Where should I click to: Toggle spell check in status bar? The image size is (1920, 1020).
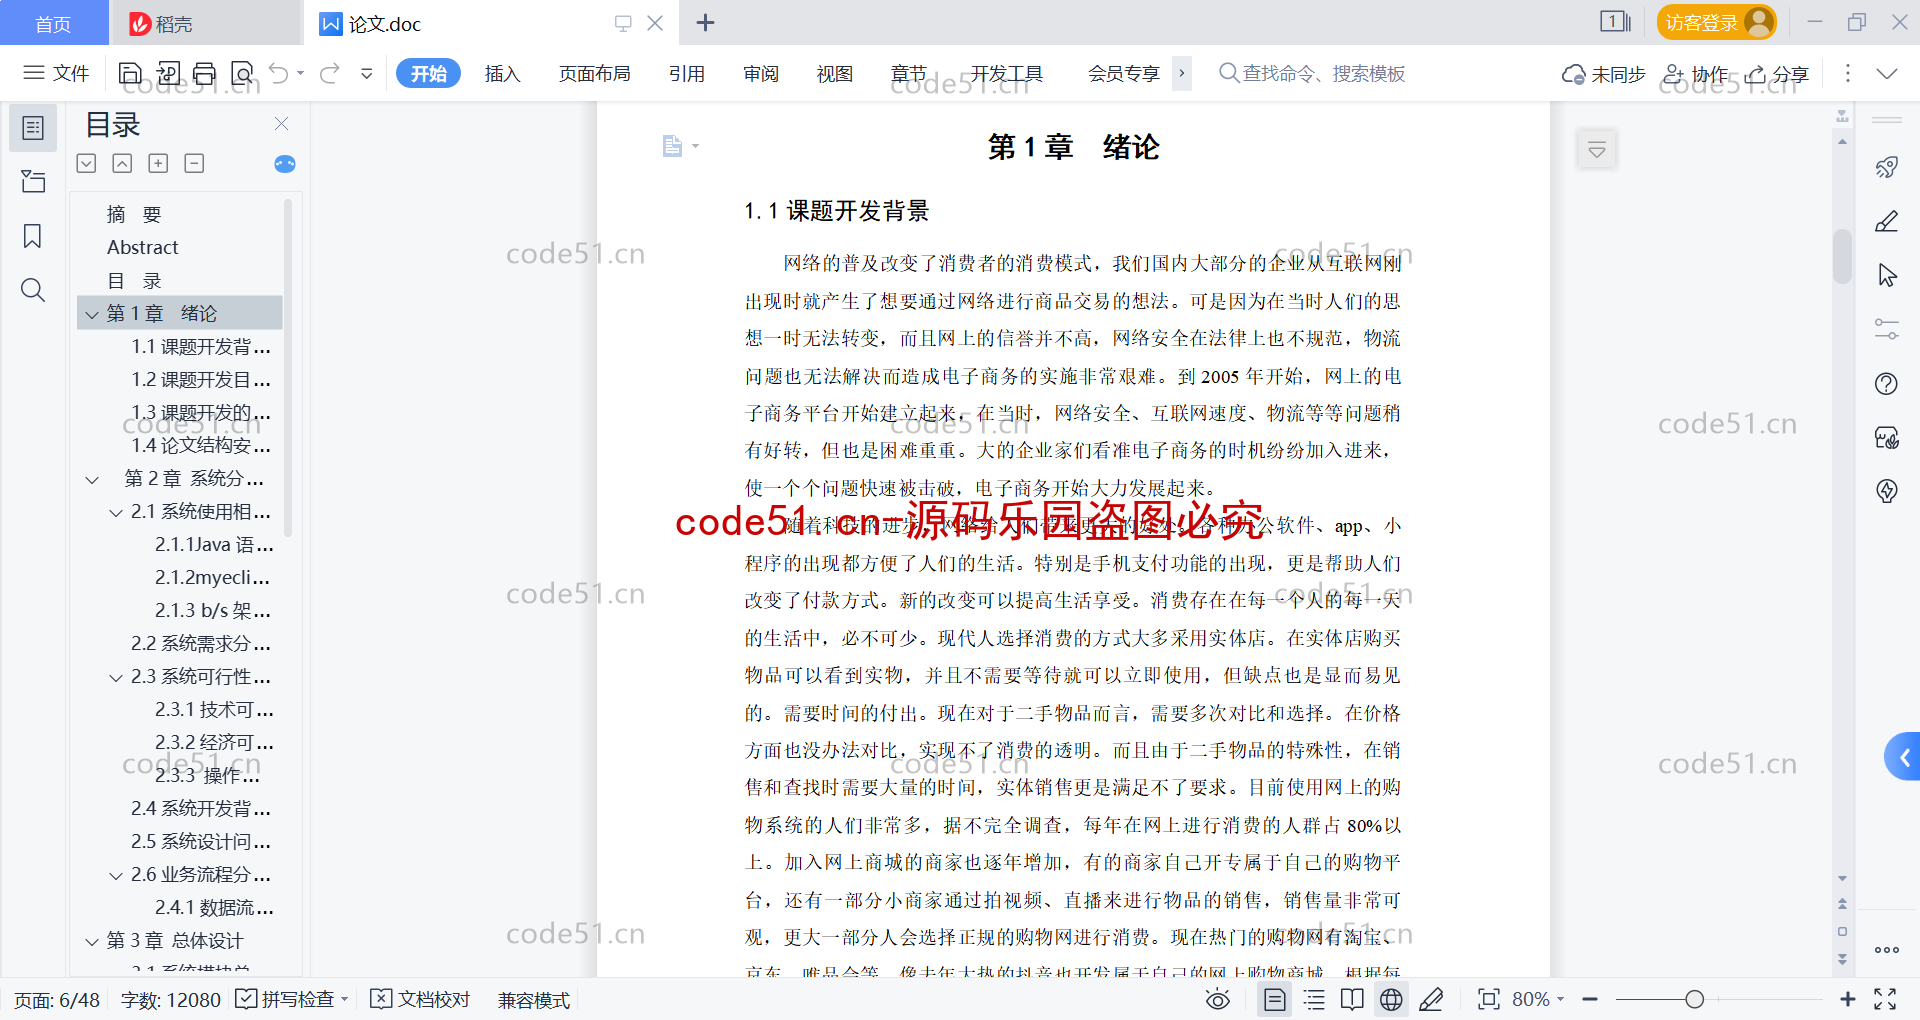(x=292, y=999)
